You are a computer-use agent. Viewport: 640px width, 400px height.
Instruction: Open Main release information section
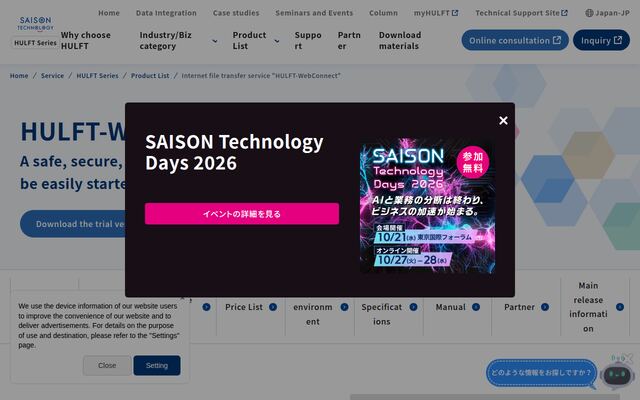pos(588,307)
